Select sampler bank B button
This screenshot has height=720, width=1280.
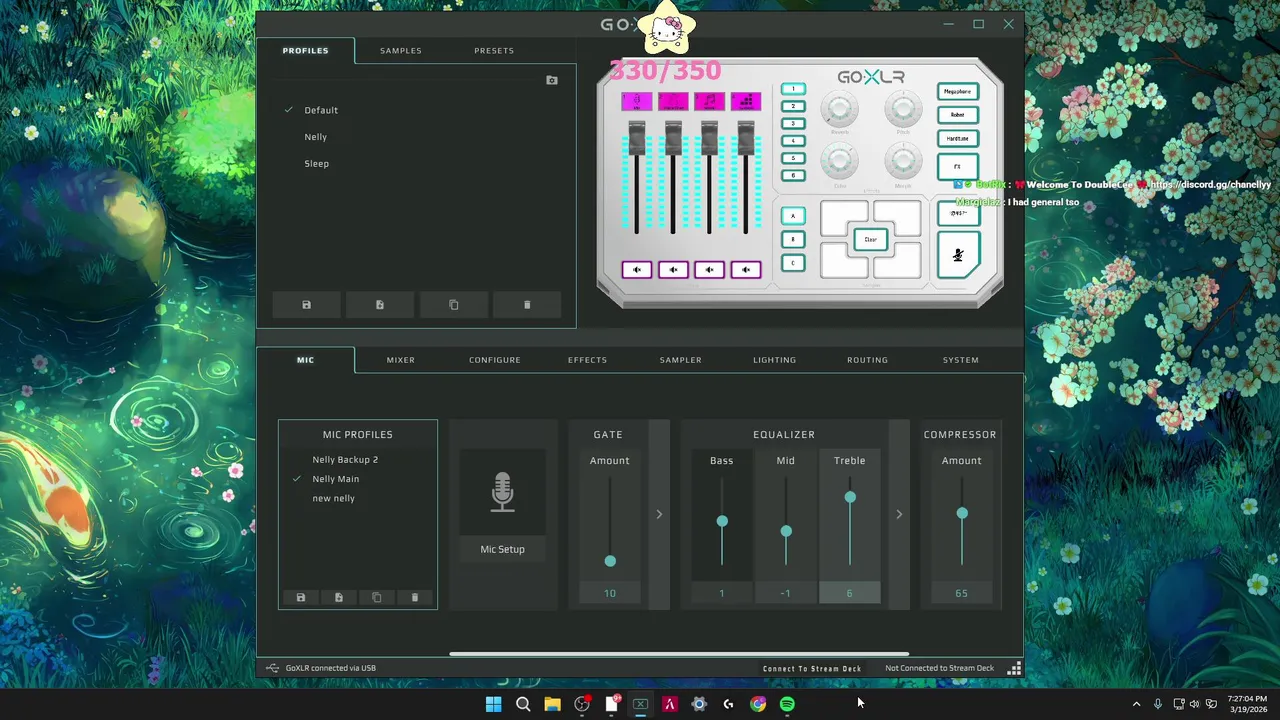coord(793,240)
